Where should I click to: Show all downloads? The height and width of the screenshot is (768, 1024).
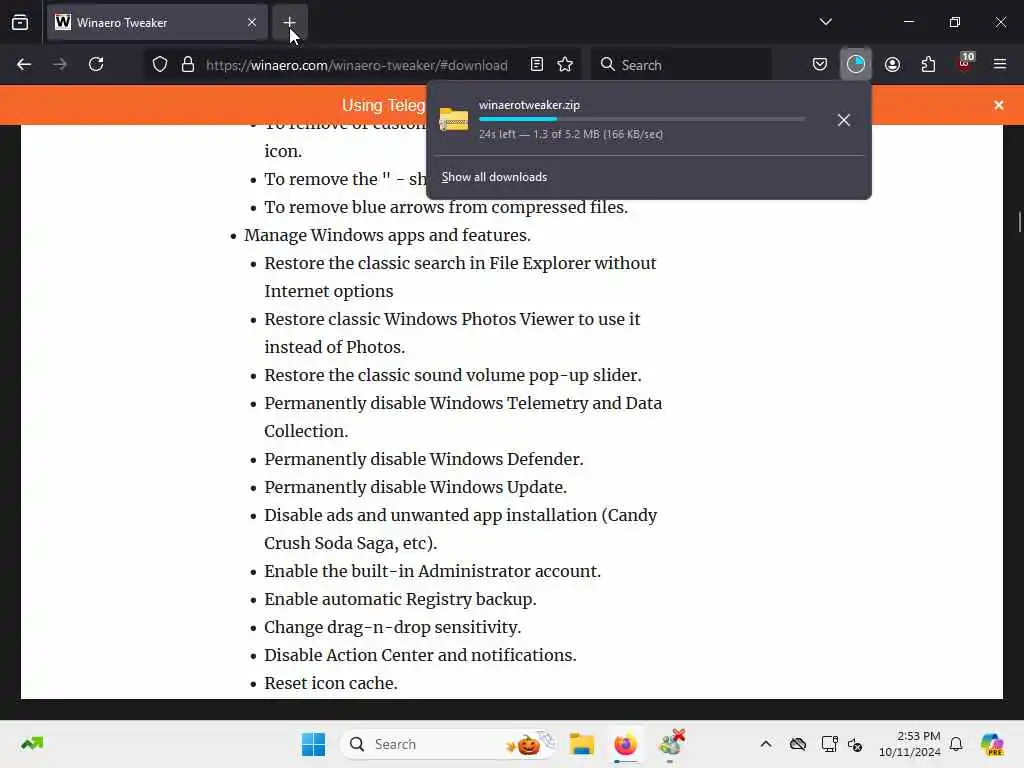pos(494,177)
